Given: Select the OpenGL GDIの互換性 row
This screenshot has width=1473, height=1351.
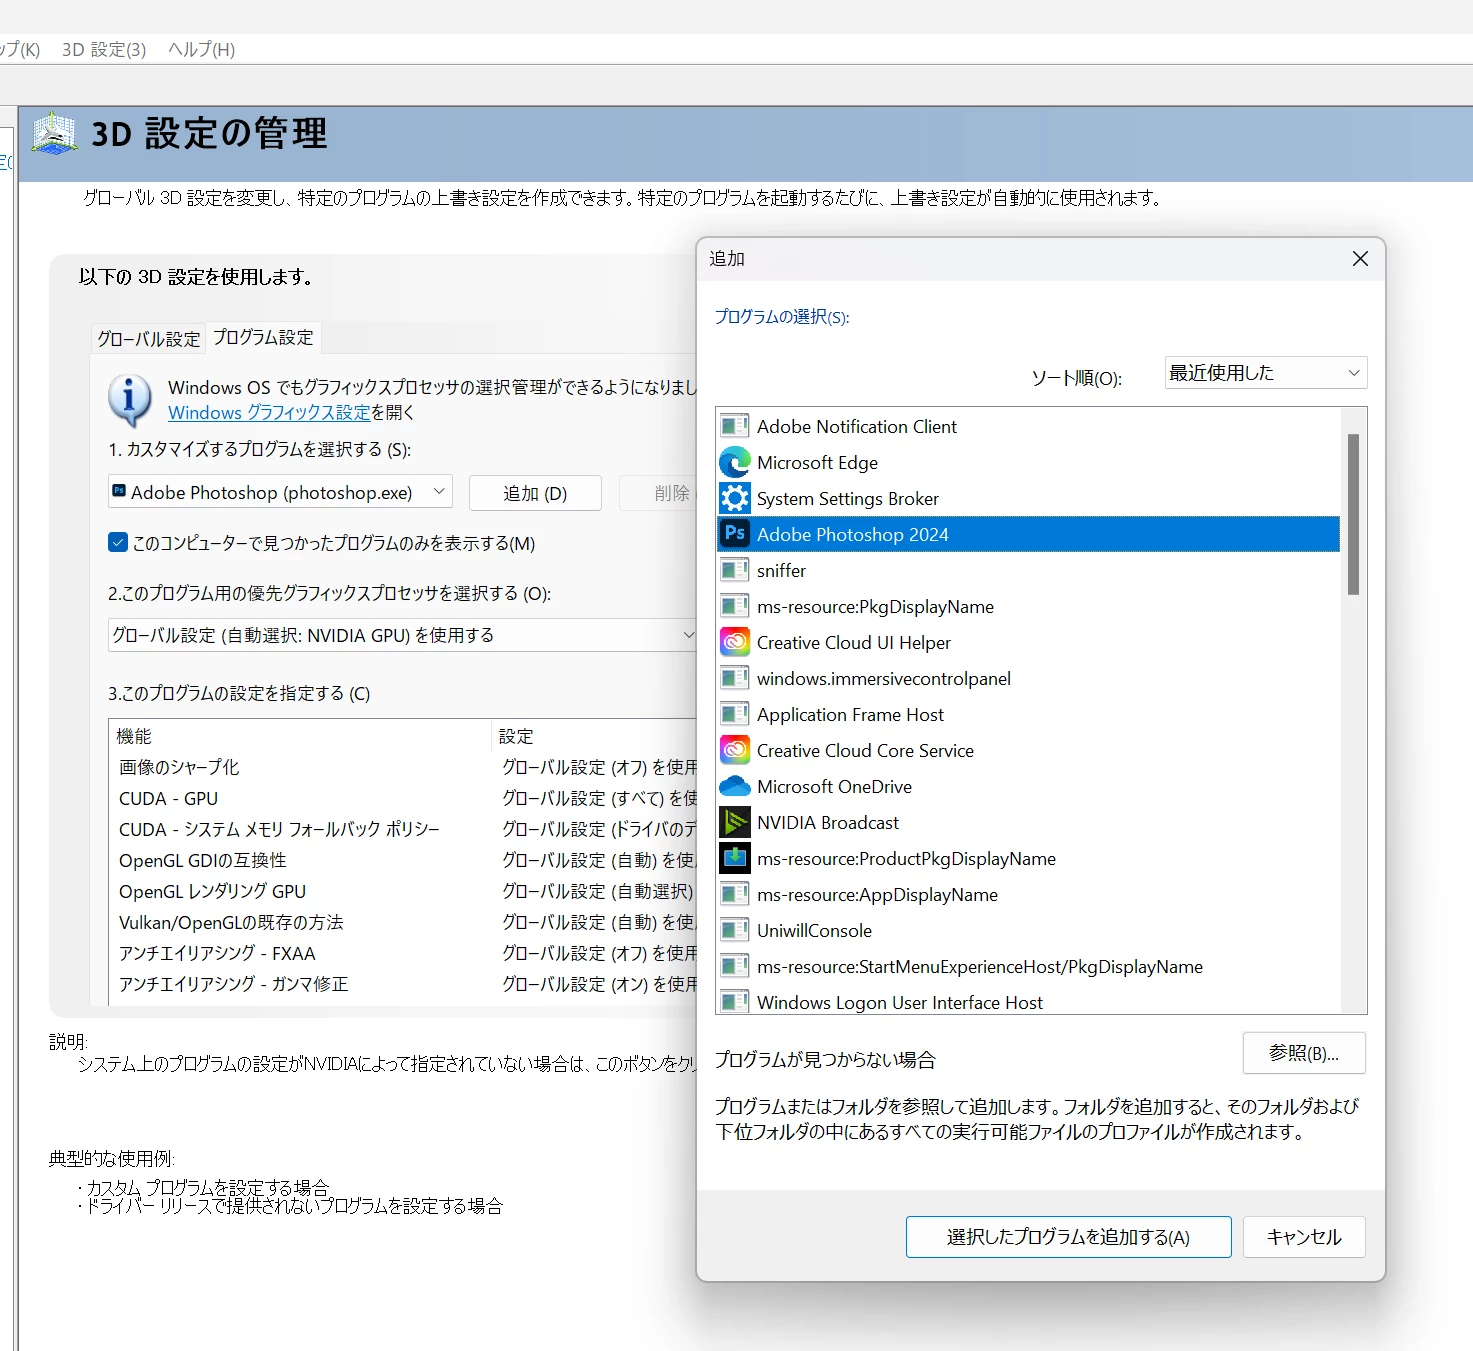Looking at the screenshot, I should coord(403,860).
